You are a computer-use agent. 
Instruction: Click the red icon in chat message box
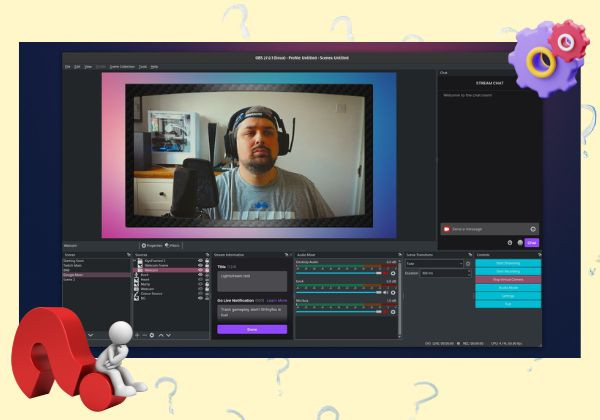click(x=446, y=229)
